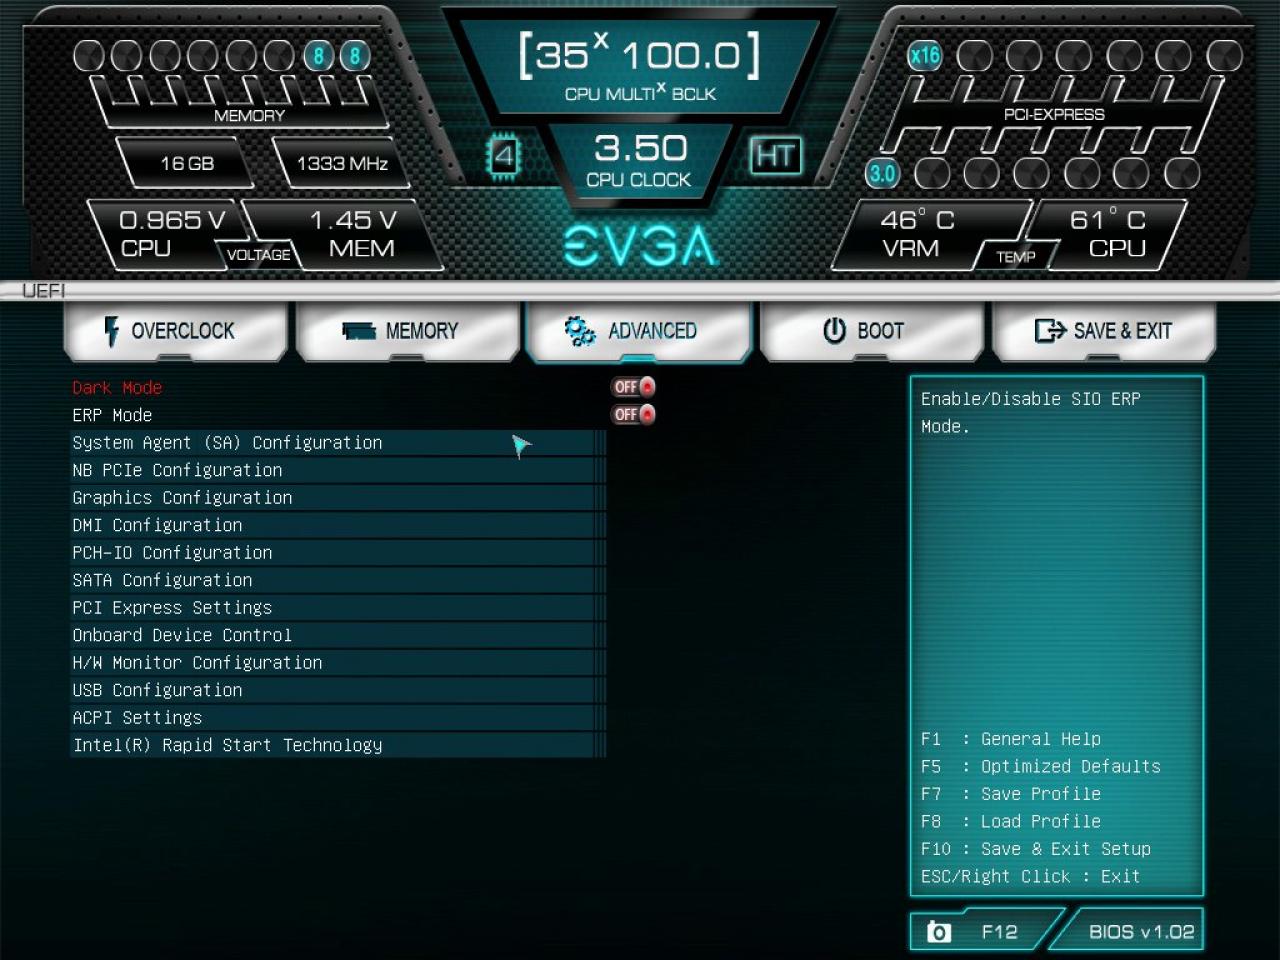Click 'ESC/Right Click : Exit' hint
Image resolution: width=1280 pixels, height=960 pixels.
point(1030,877)
